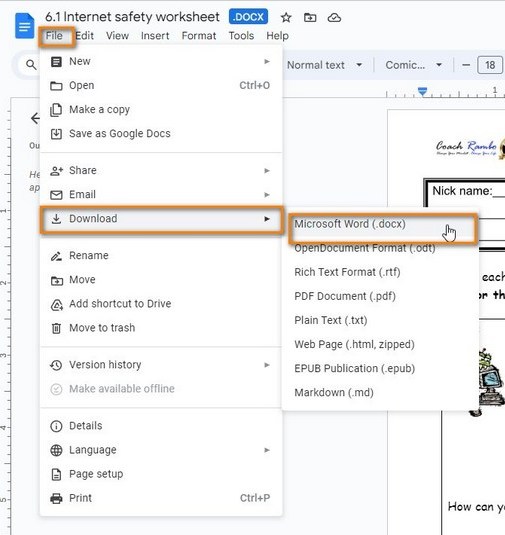
Task: Open the Format menu
Action: coord(199,35)
